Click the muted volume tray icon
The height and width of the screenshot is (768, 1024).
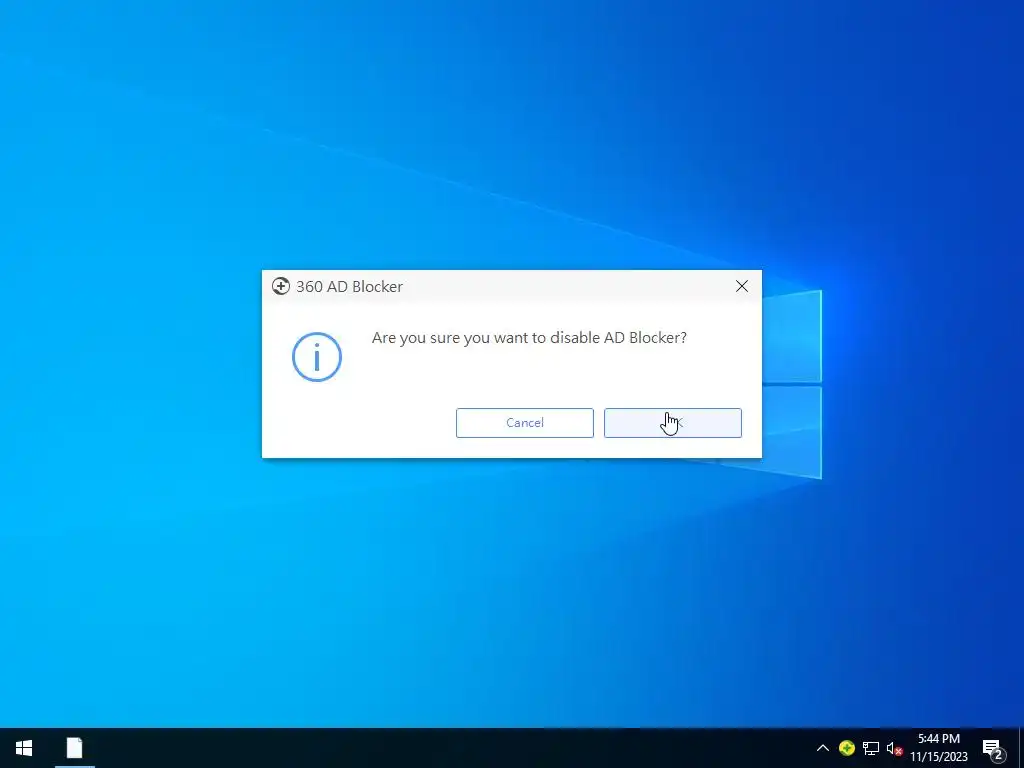click(895, 748)
